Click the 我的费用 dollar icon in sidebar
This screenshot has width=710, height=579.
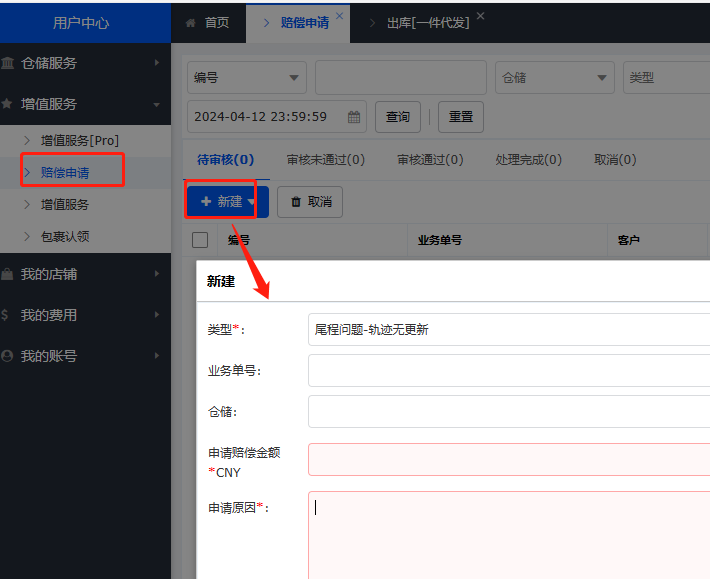[x=6, y=315]
